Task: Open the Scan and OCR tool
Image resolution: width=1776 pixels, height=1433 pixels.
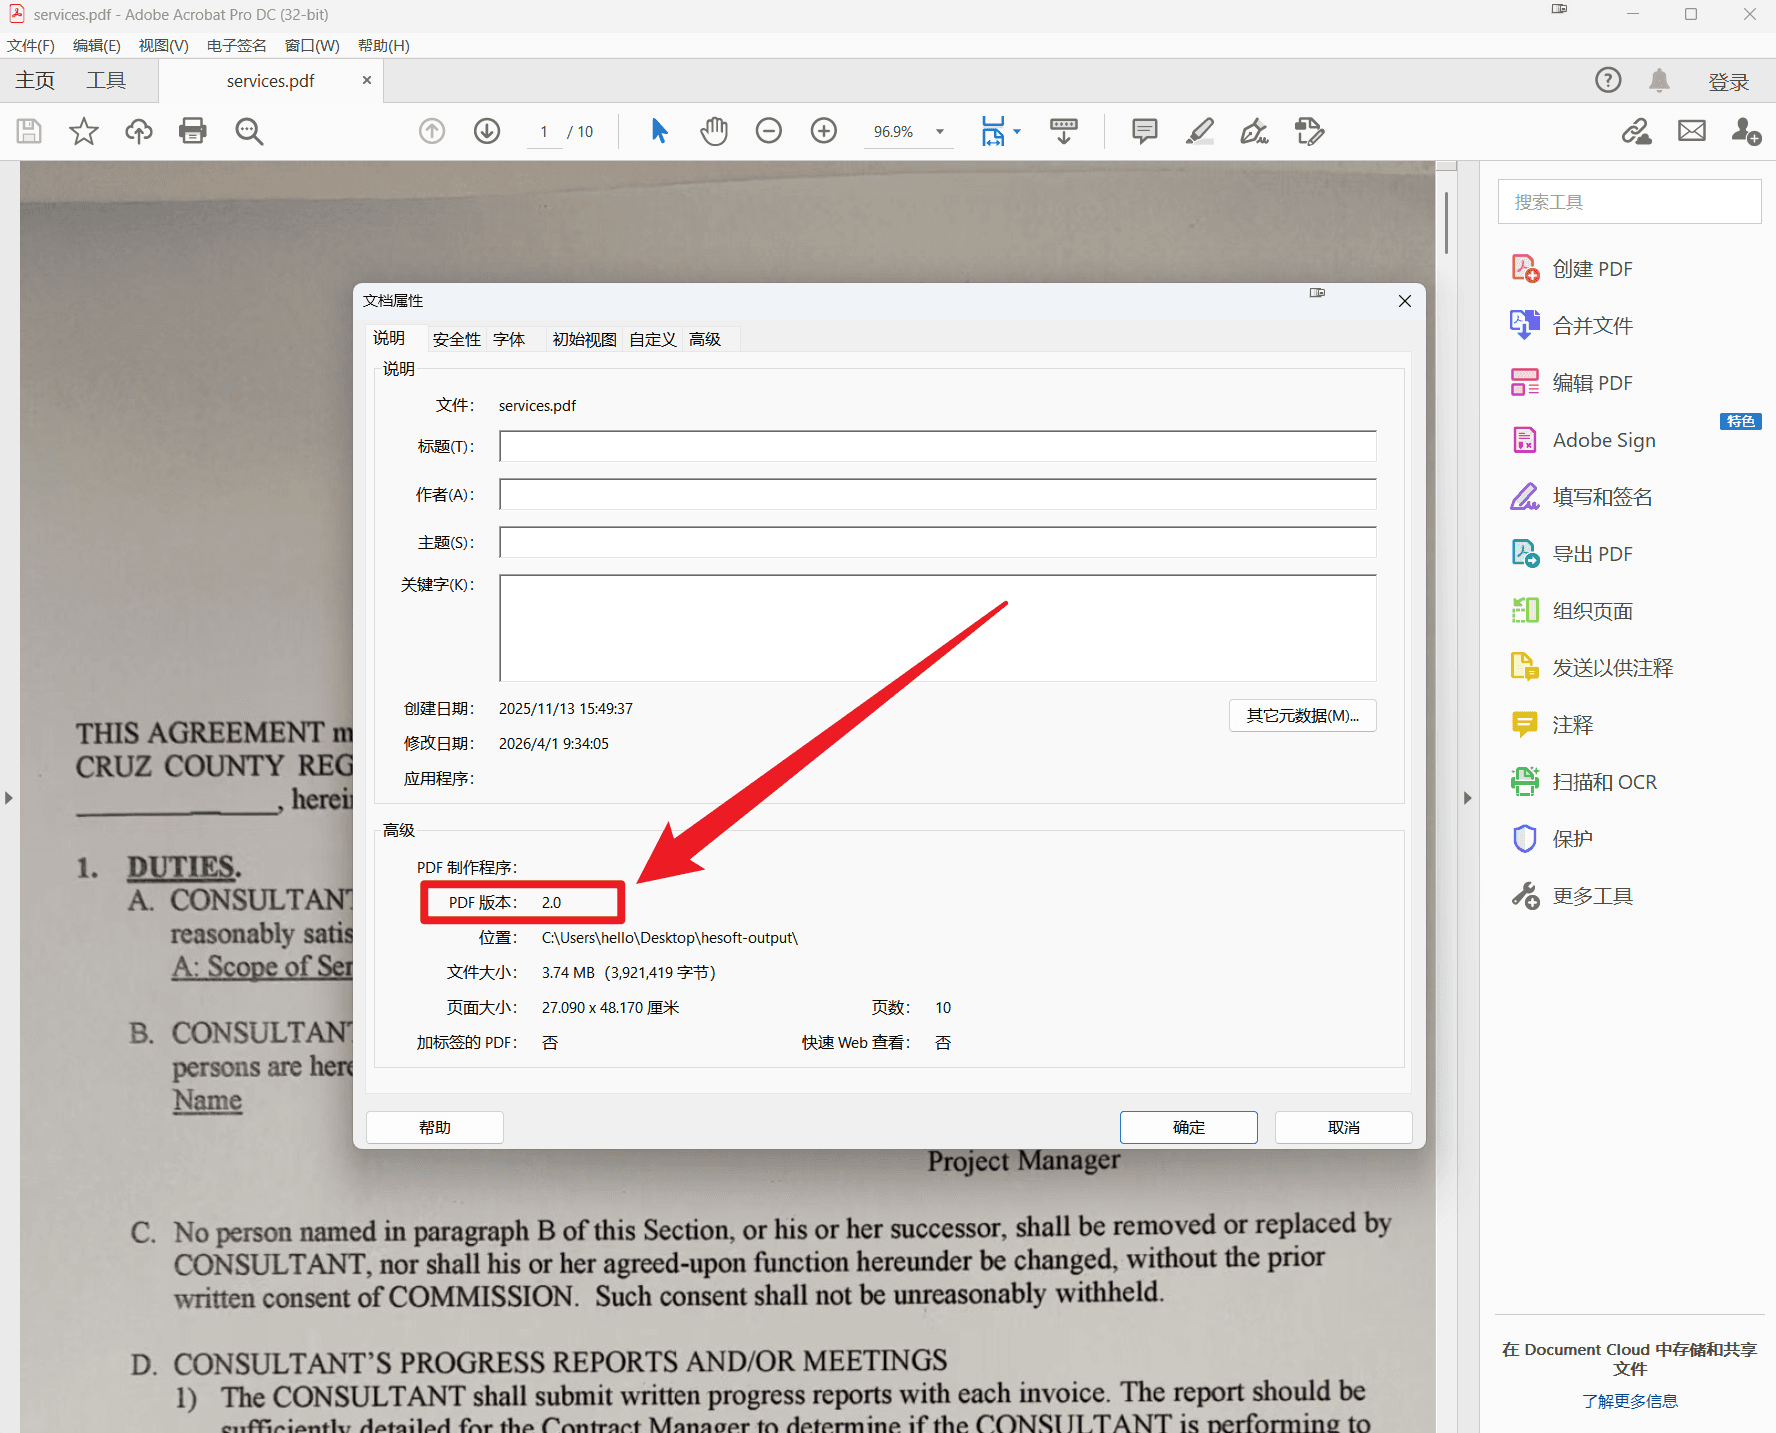Action: point(1604,782)
